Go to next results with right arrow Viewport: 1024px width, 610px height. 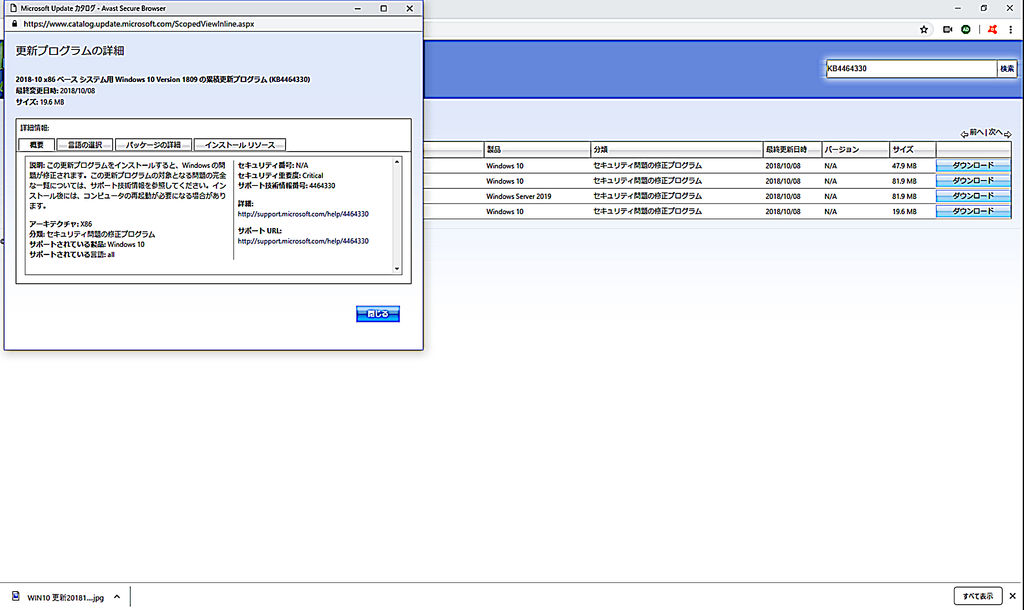point(1008,134)
